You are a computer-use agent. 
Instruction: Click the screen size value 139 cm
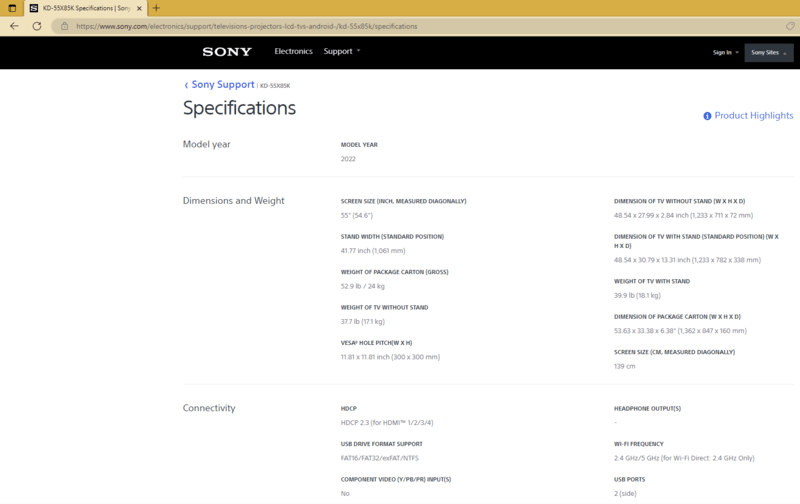624,366
